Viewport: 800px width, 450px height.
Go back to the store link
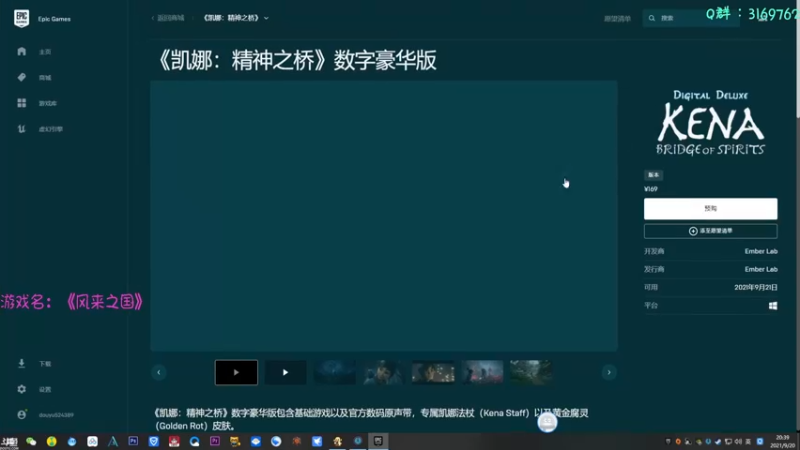pyautogui.click(x=168, y=18)
